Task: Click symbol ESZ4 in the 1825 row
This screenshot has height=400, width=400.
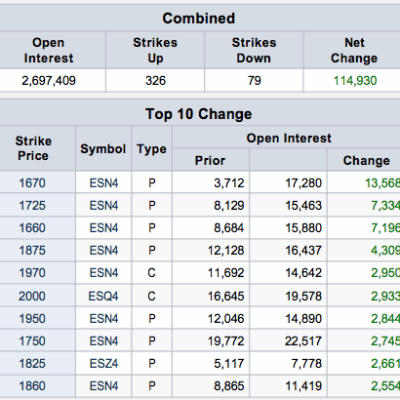Action: pos(104,364)
